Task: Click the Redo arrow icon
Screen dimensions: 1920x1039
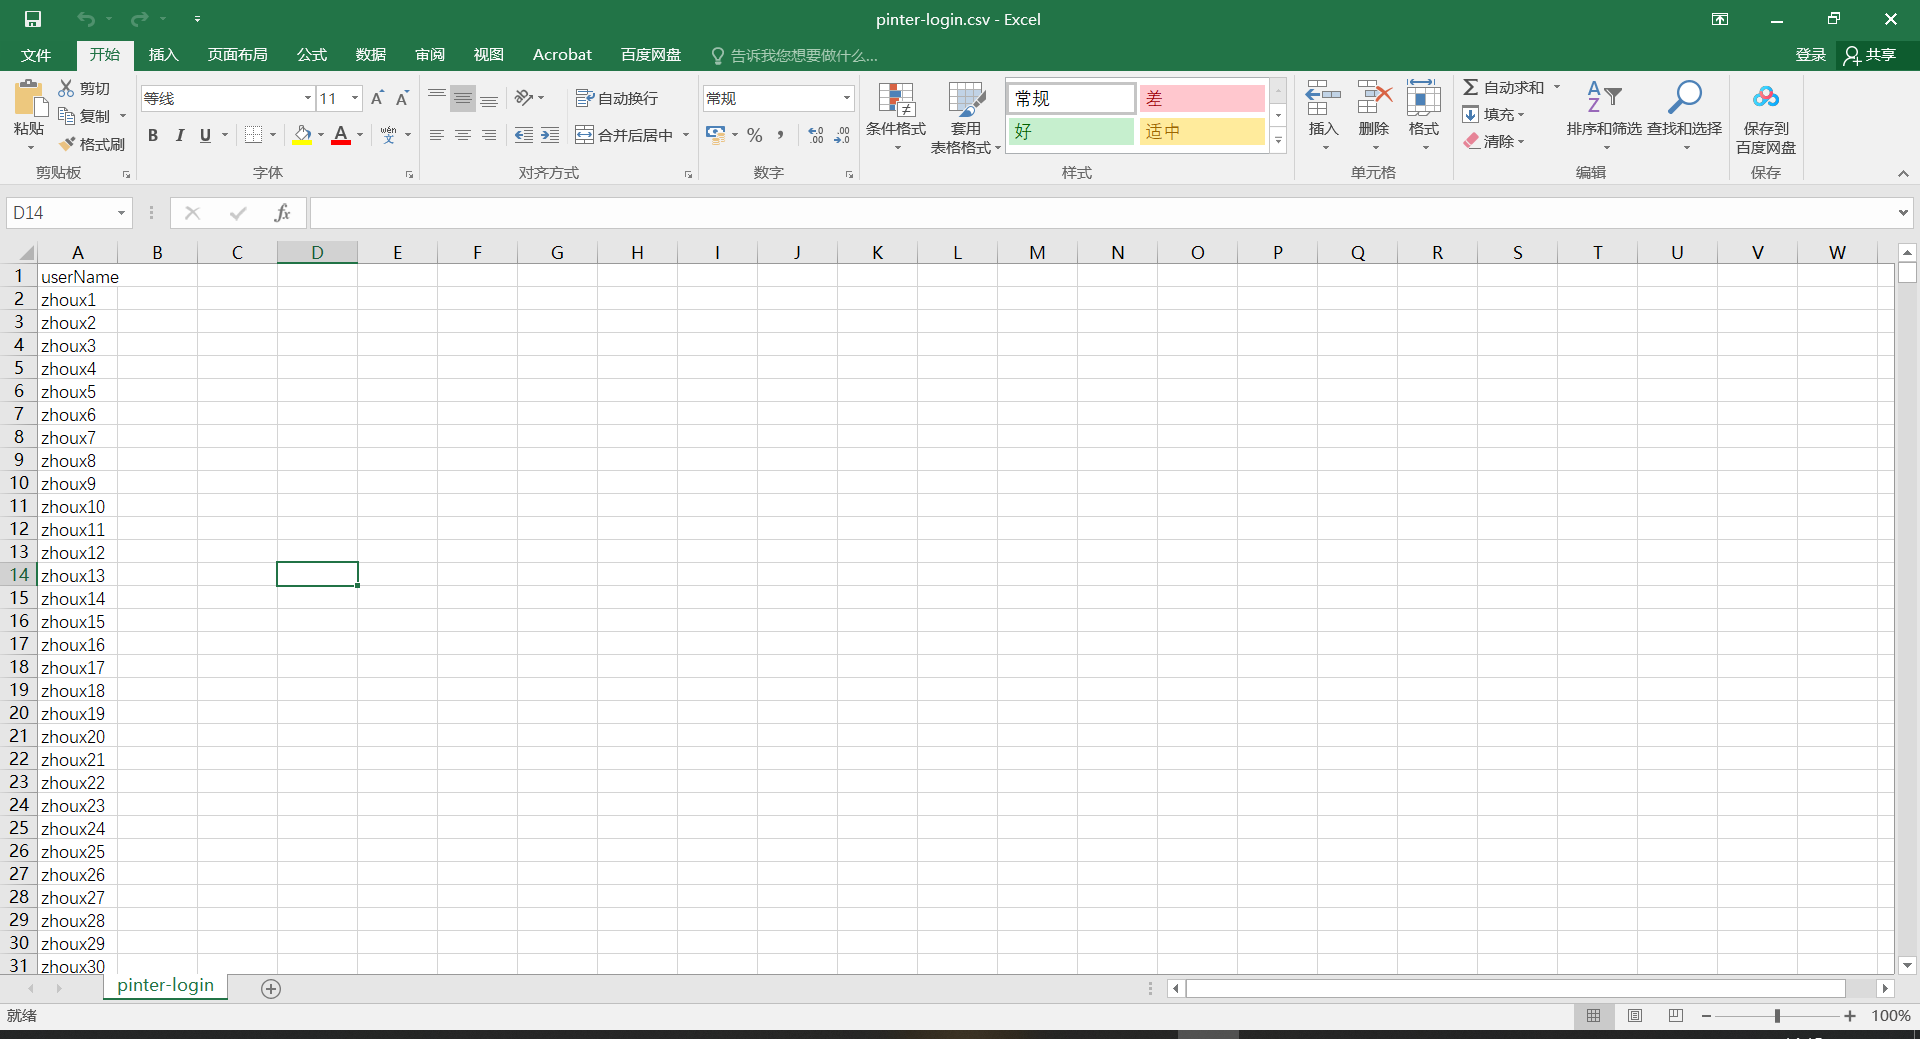Action: (139, 19)
